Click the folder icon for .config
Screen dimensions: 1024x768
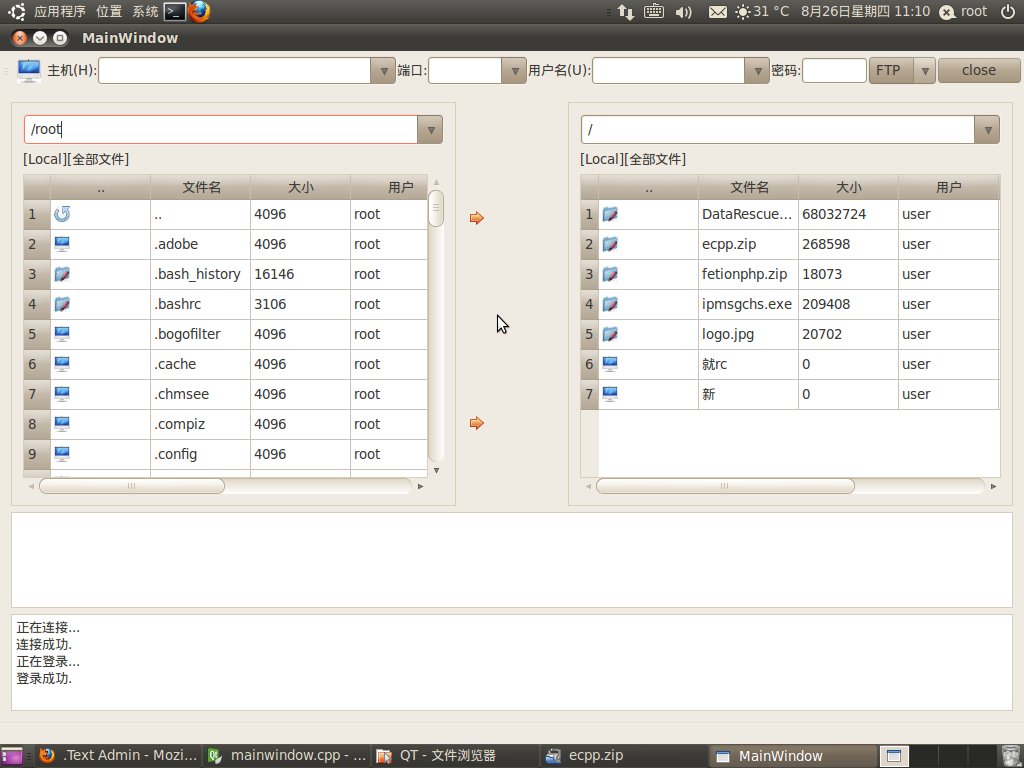62,455
